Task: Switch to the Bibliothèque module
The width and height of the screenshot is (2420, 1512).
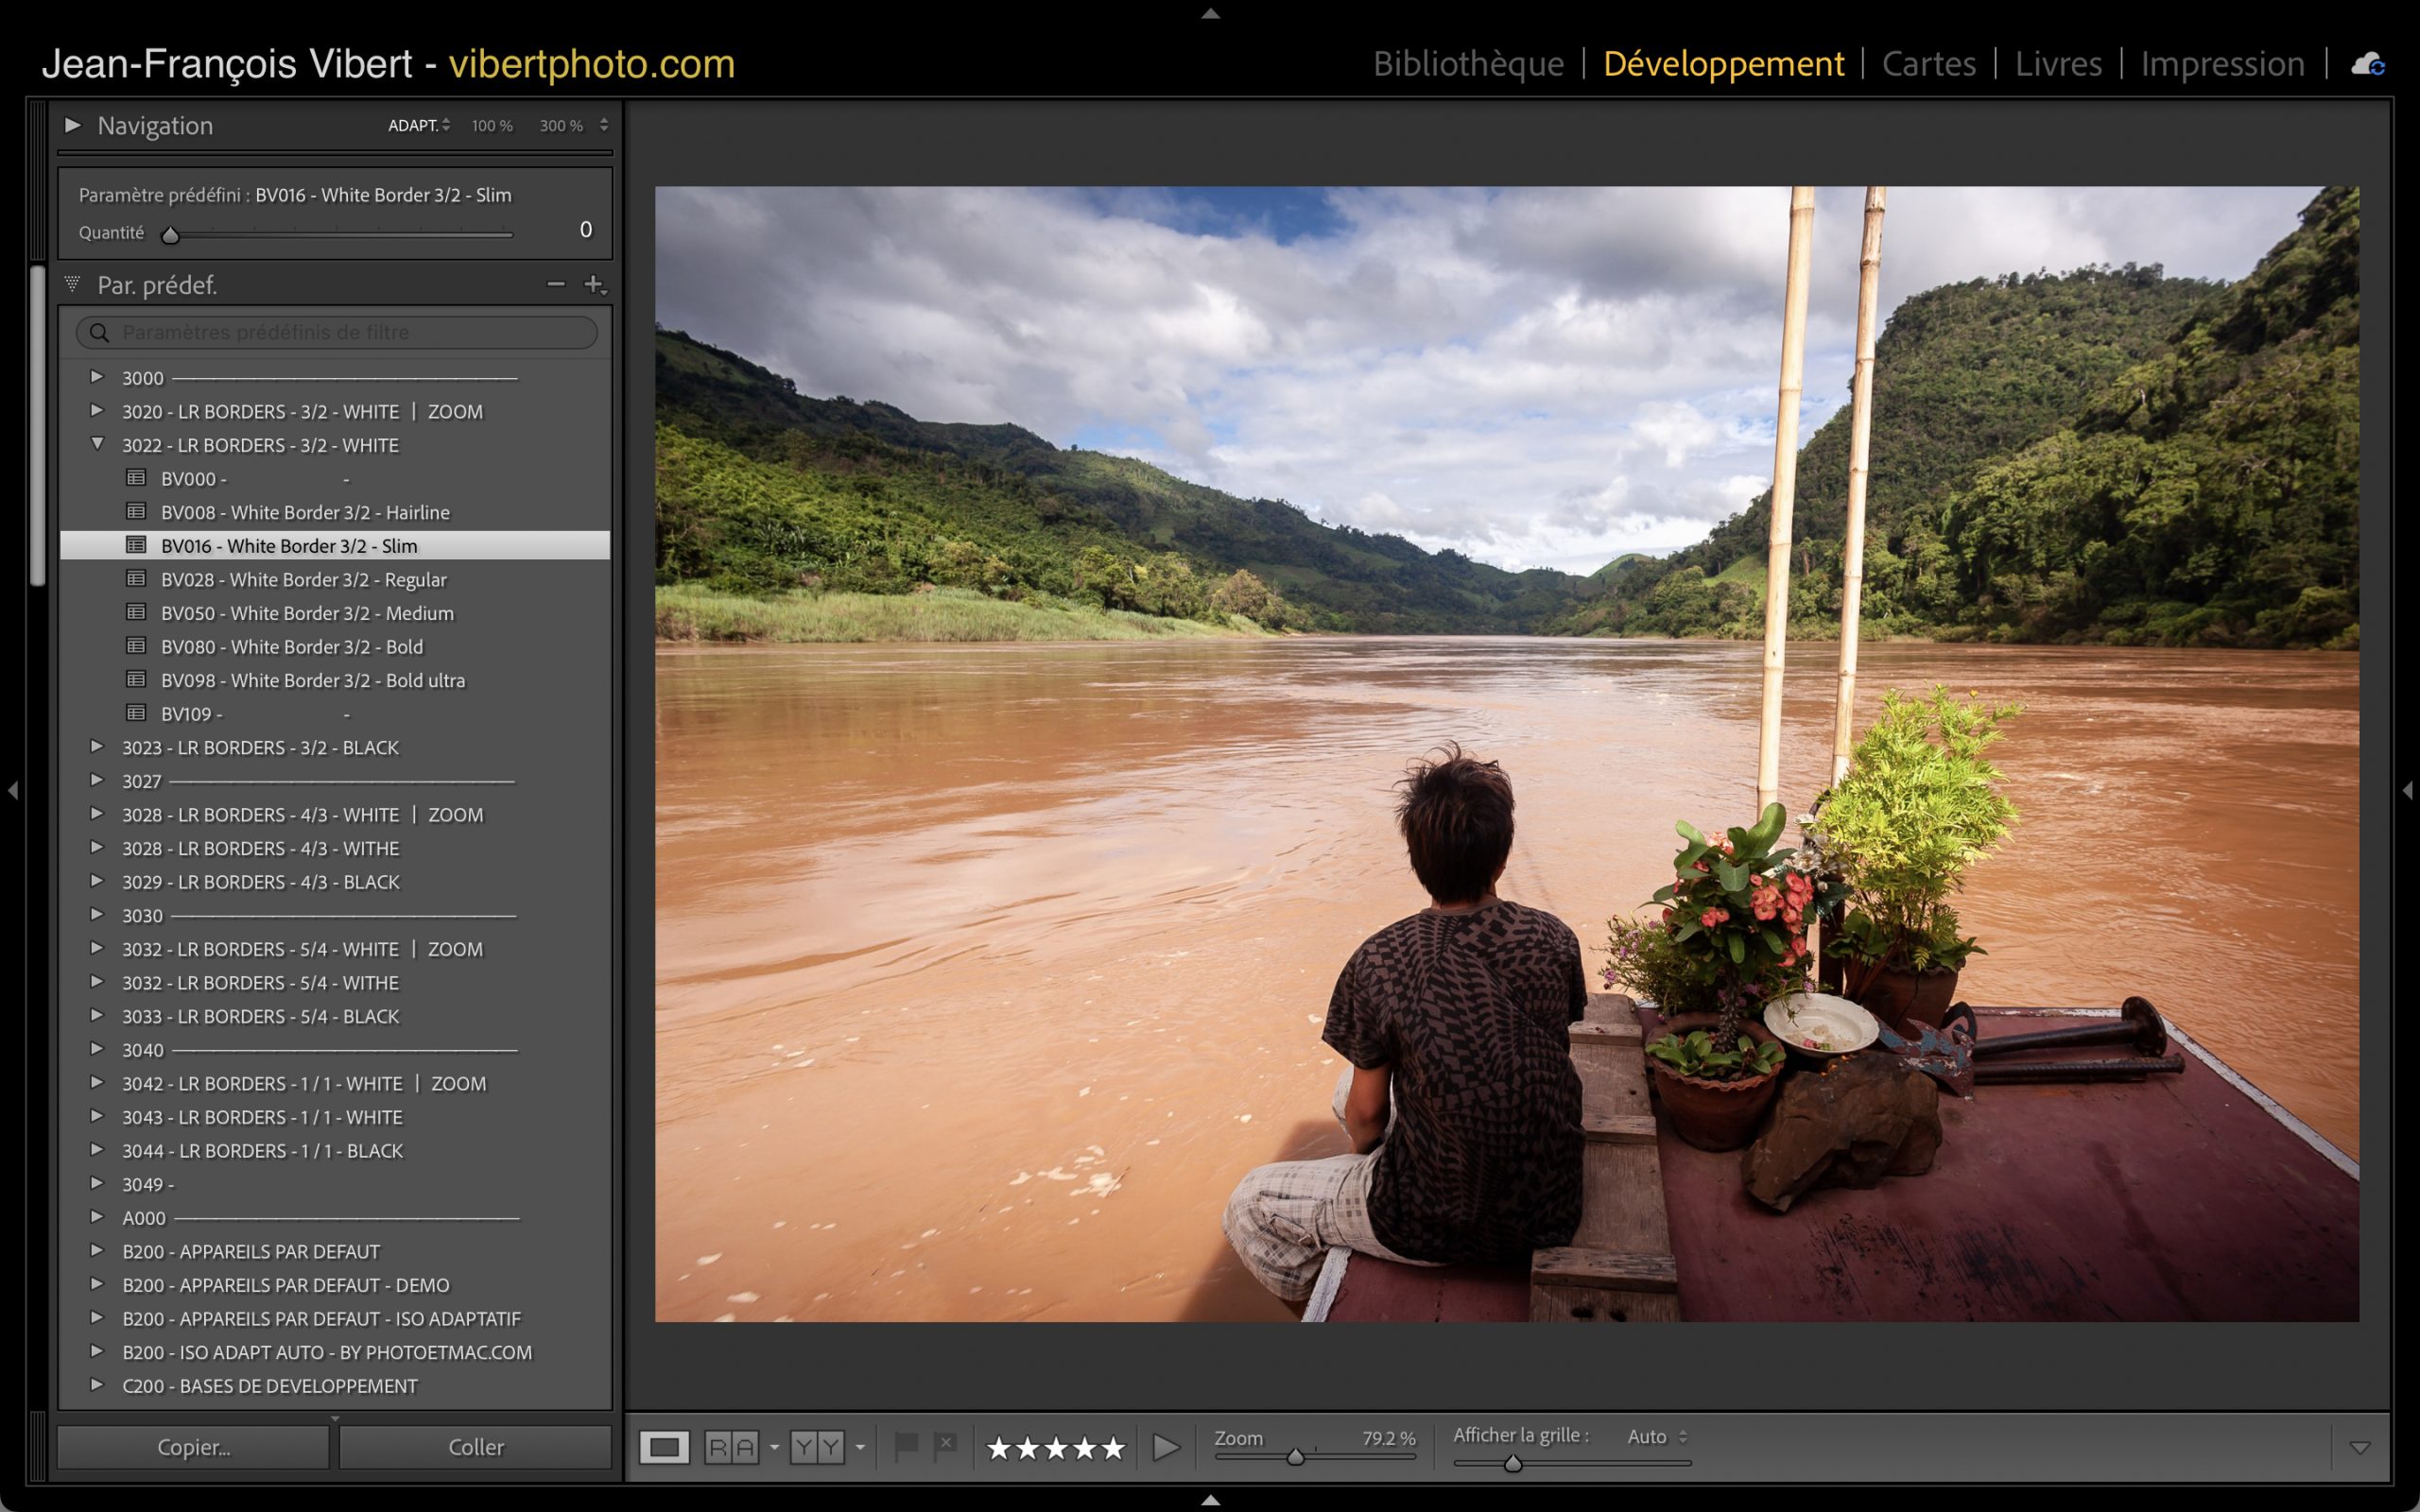Action: 1468,64
